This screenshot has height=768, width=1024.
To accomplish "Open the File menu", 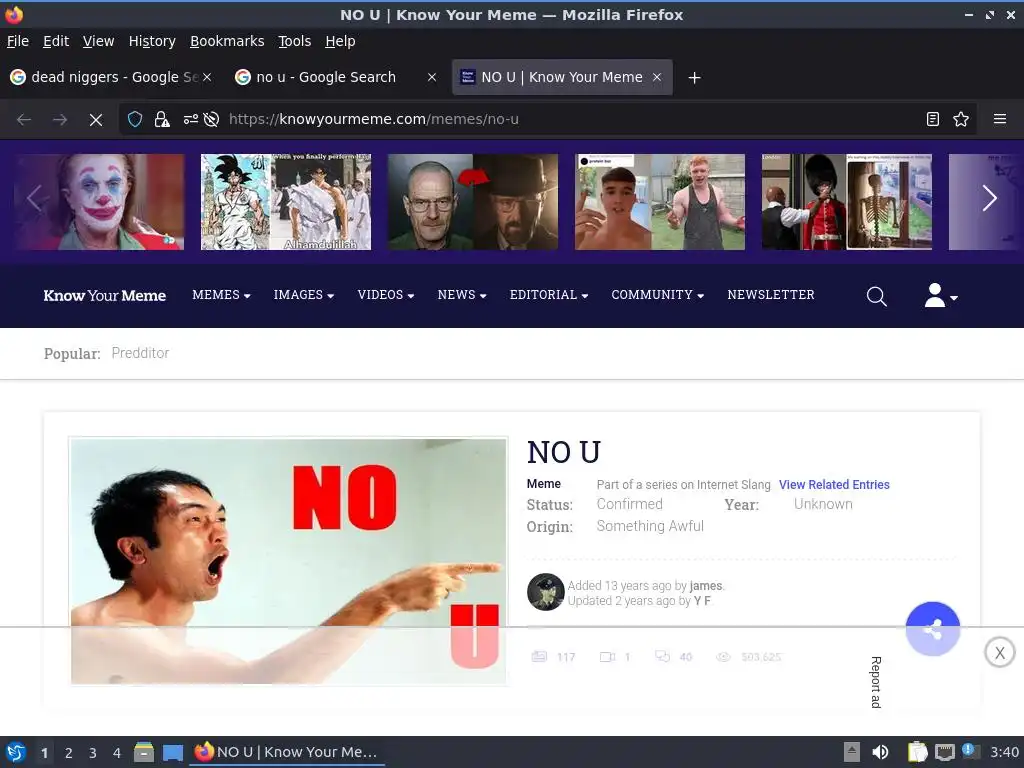I will point(18,41).
